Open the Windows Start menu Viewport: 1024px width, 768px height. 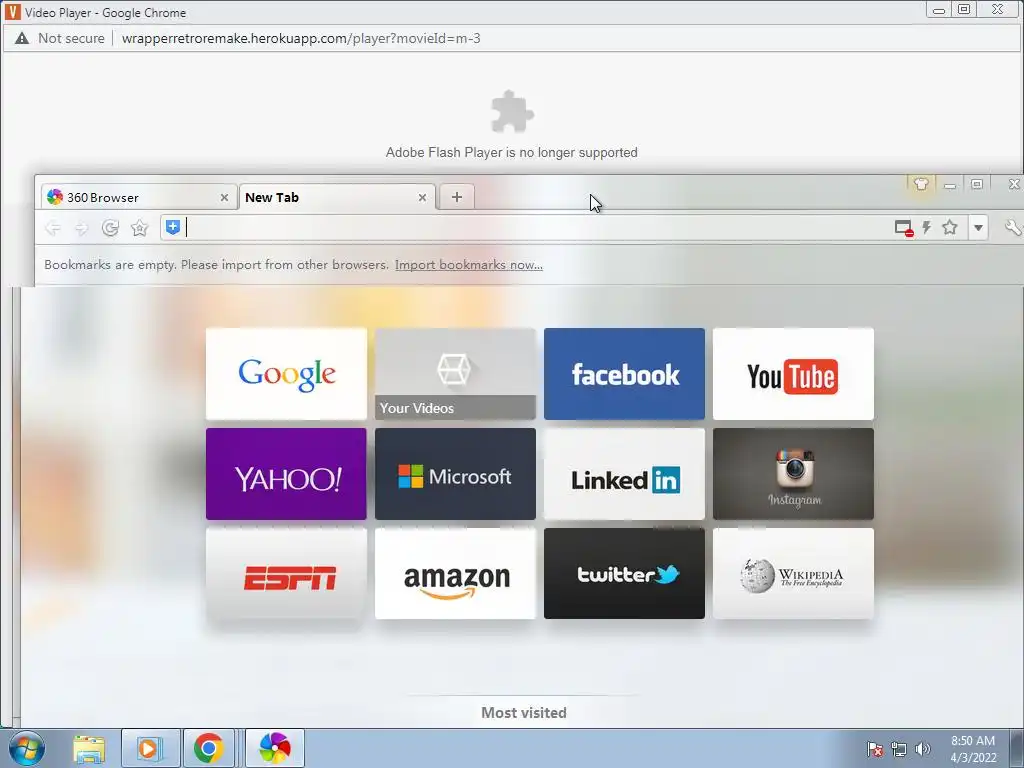(x=27, y=748)
